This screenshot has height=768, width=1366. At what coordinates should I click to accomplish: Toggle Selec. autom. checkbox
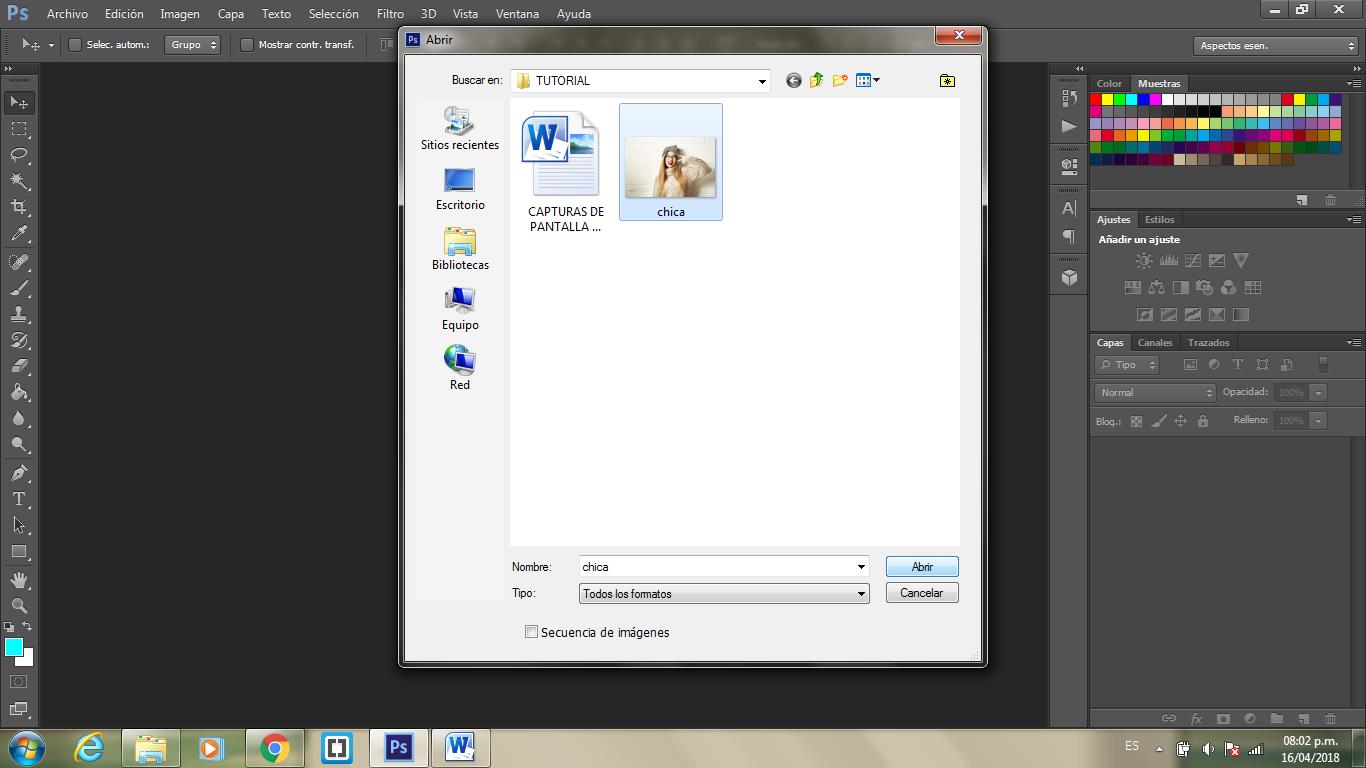click(75, 45)
